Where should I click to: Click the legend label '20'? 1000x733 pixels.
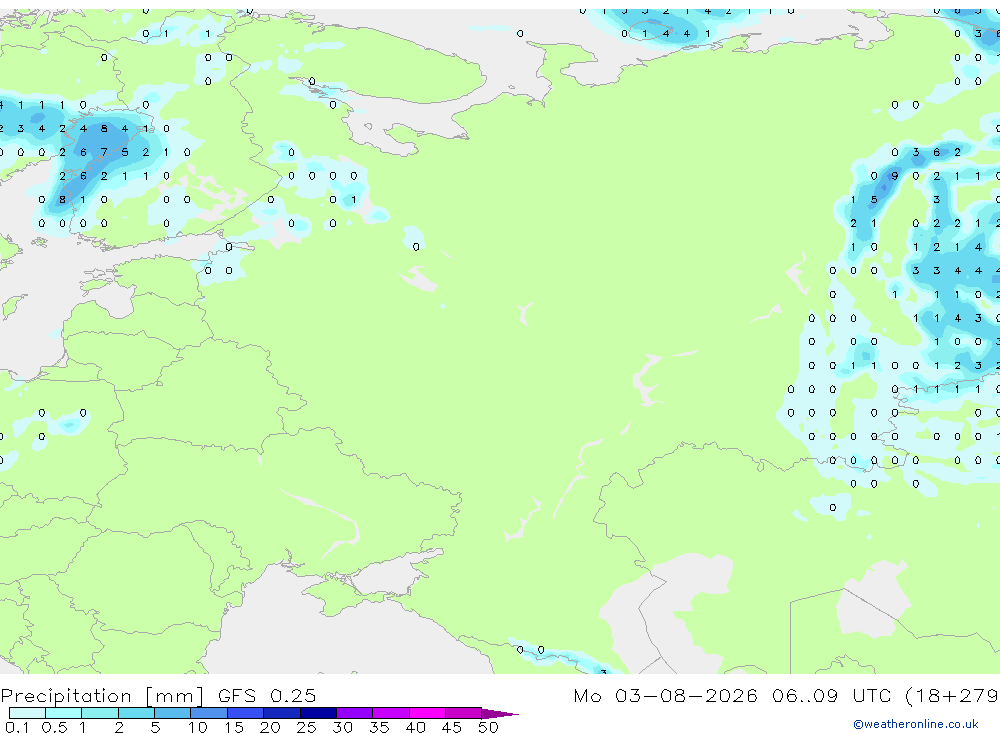(270, 727)
